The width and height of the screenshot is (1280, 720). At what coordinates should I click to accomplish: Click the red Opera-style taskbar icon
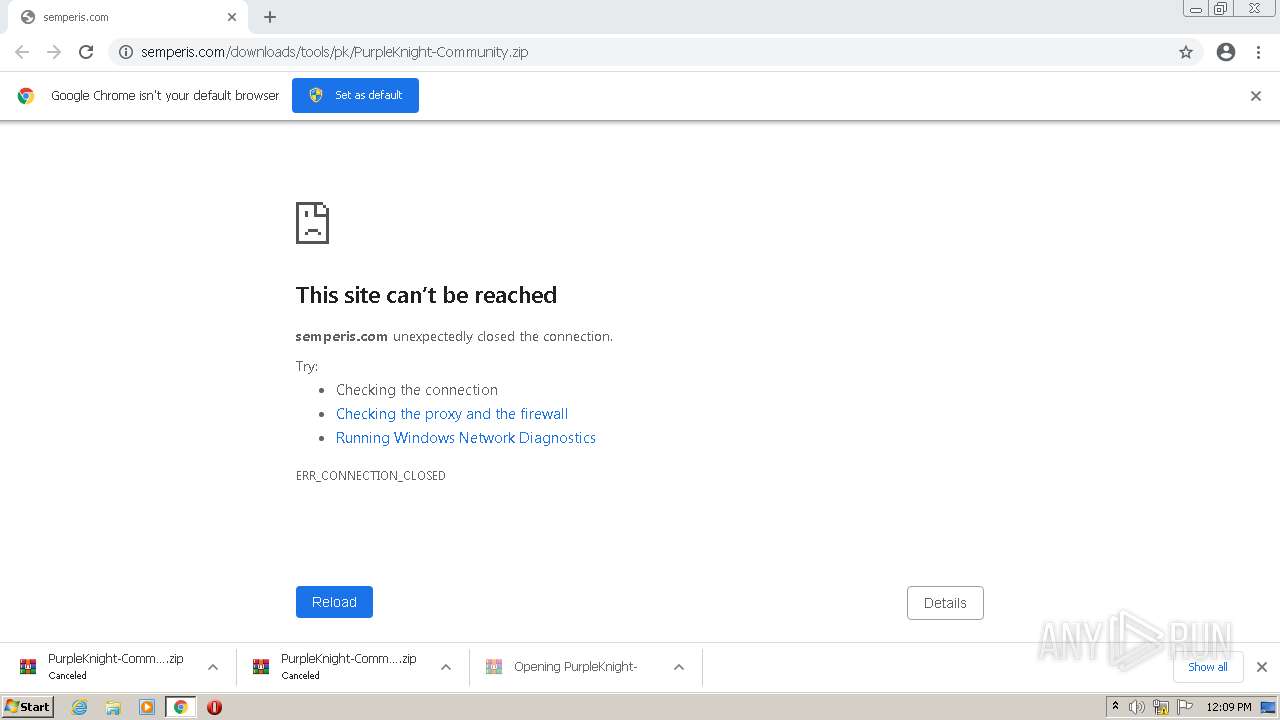(214, 707)
